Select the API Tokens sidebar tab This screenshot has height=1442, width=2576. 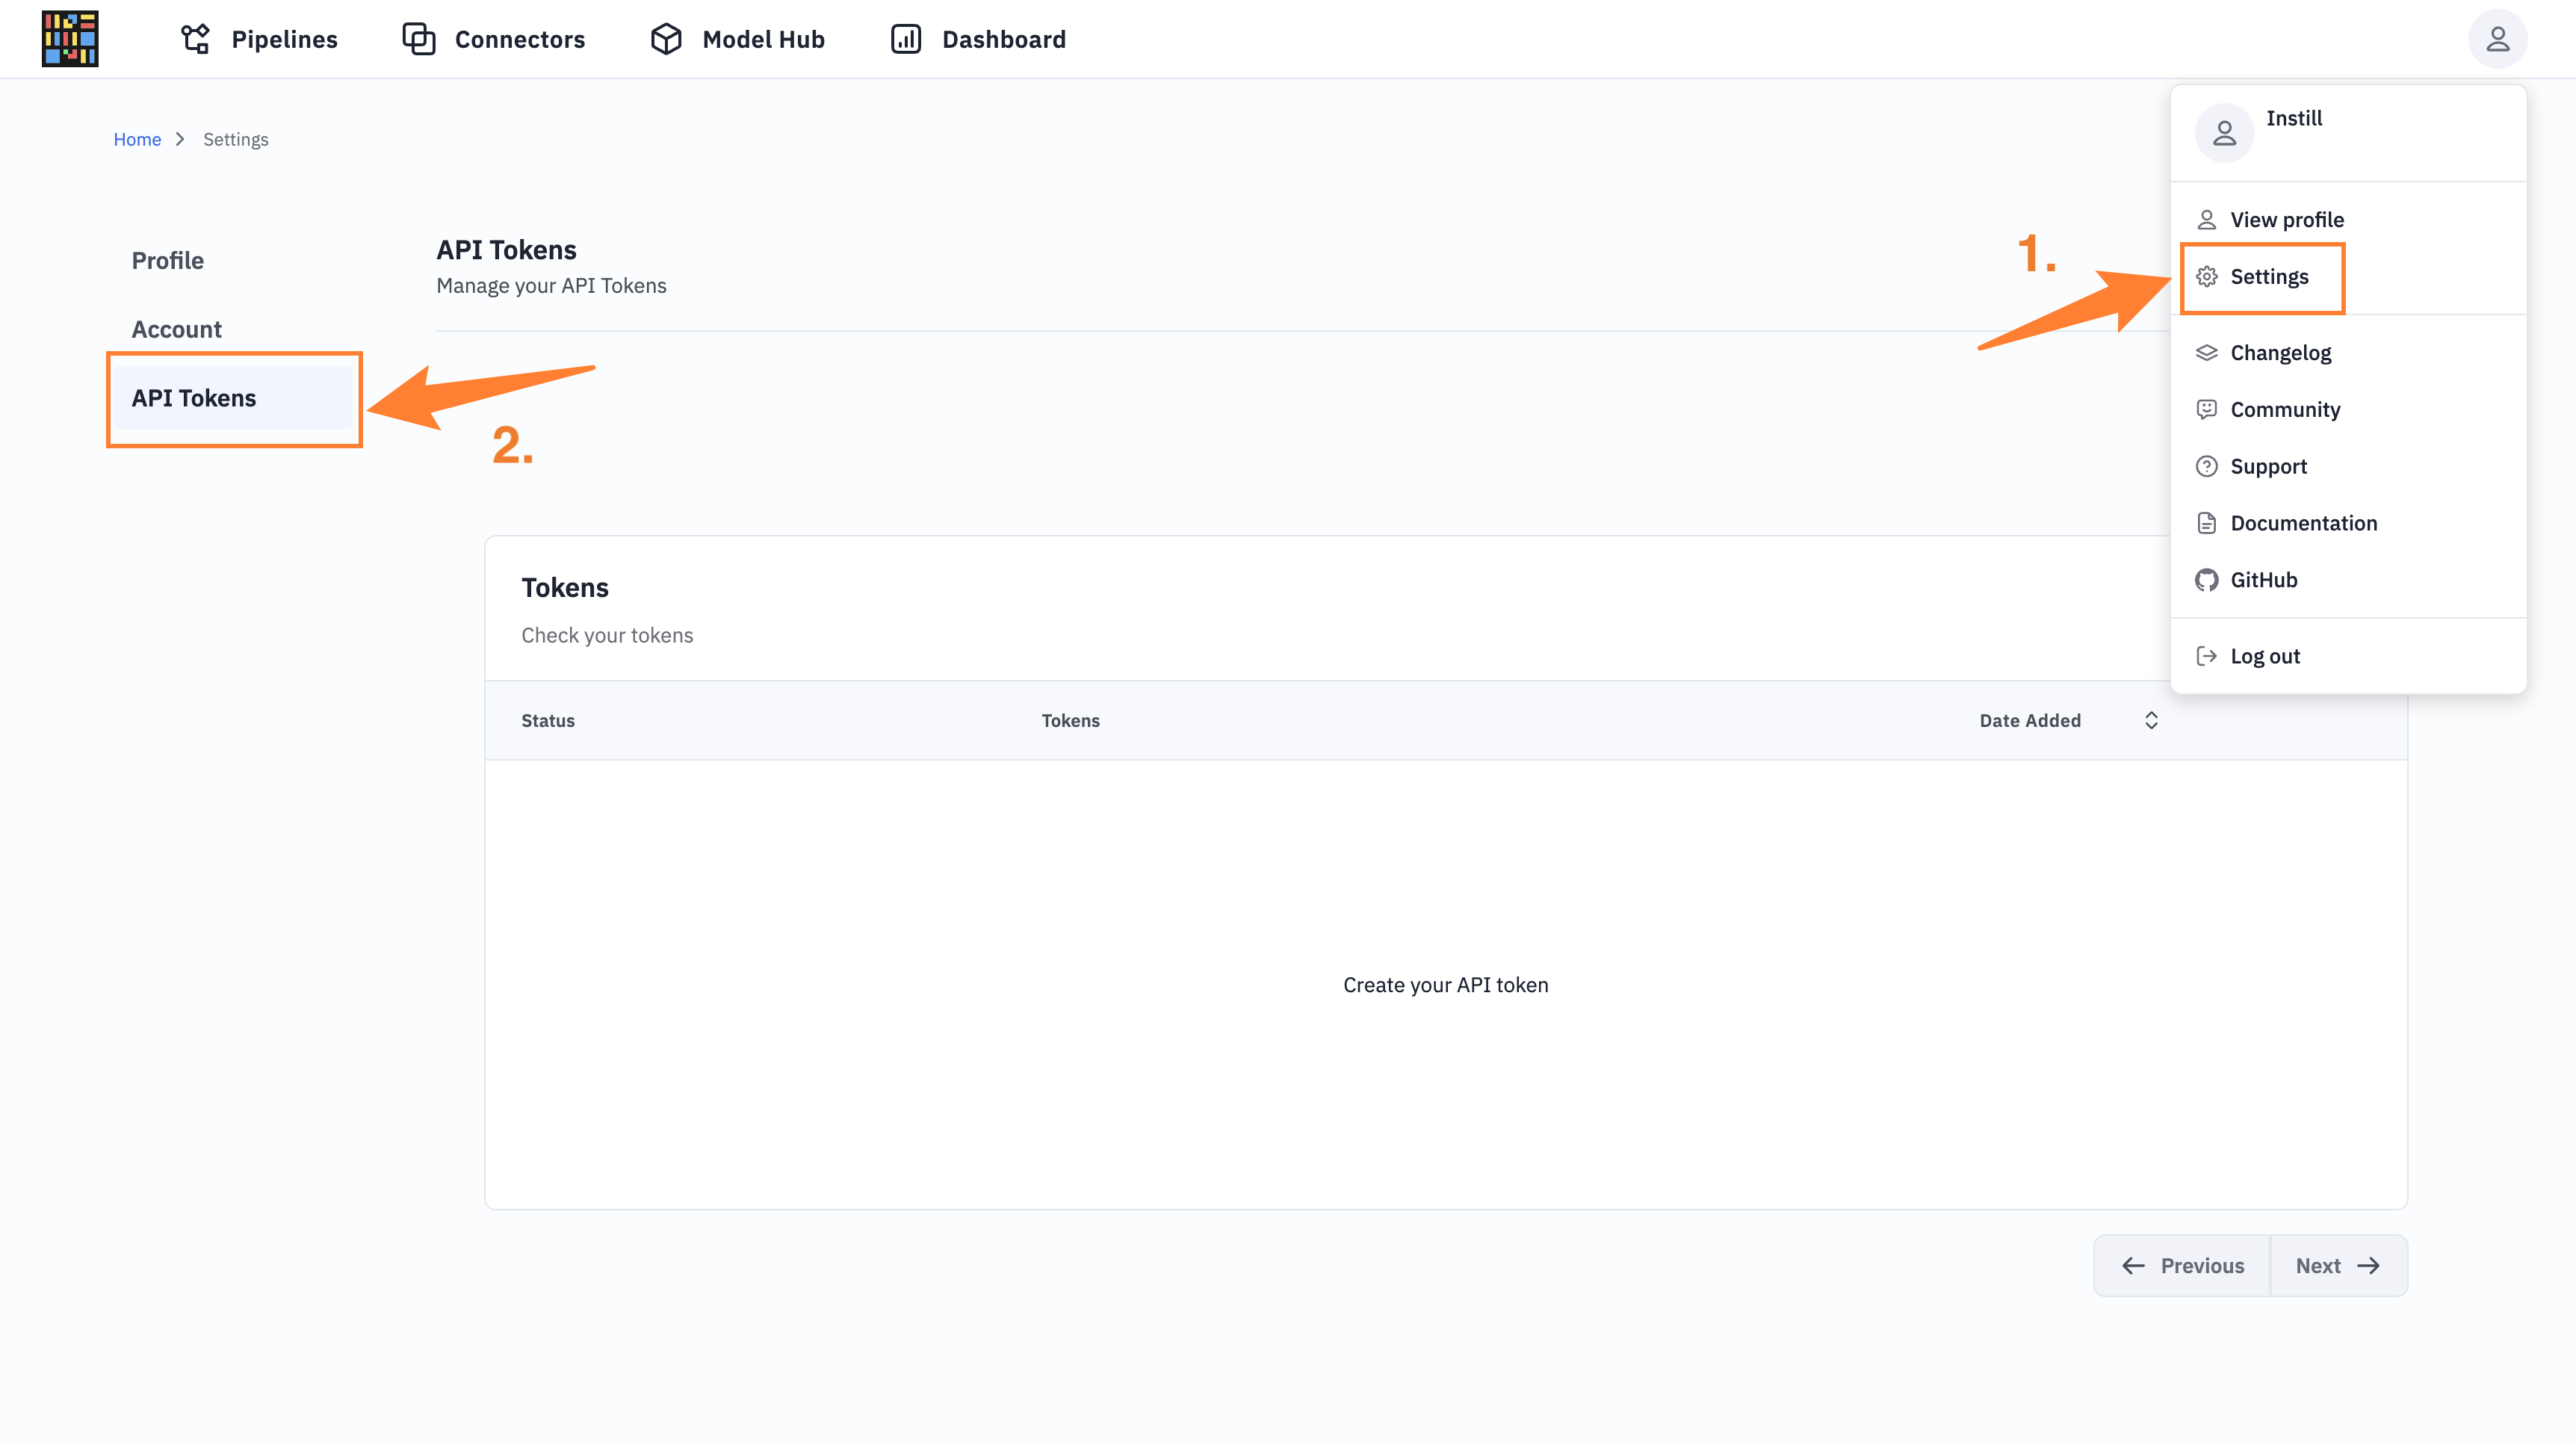tap(194, 398)
